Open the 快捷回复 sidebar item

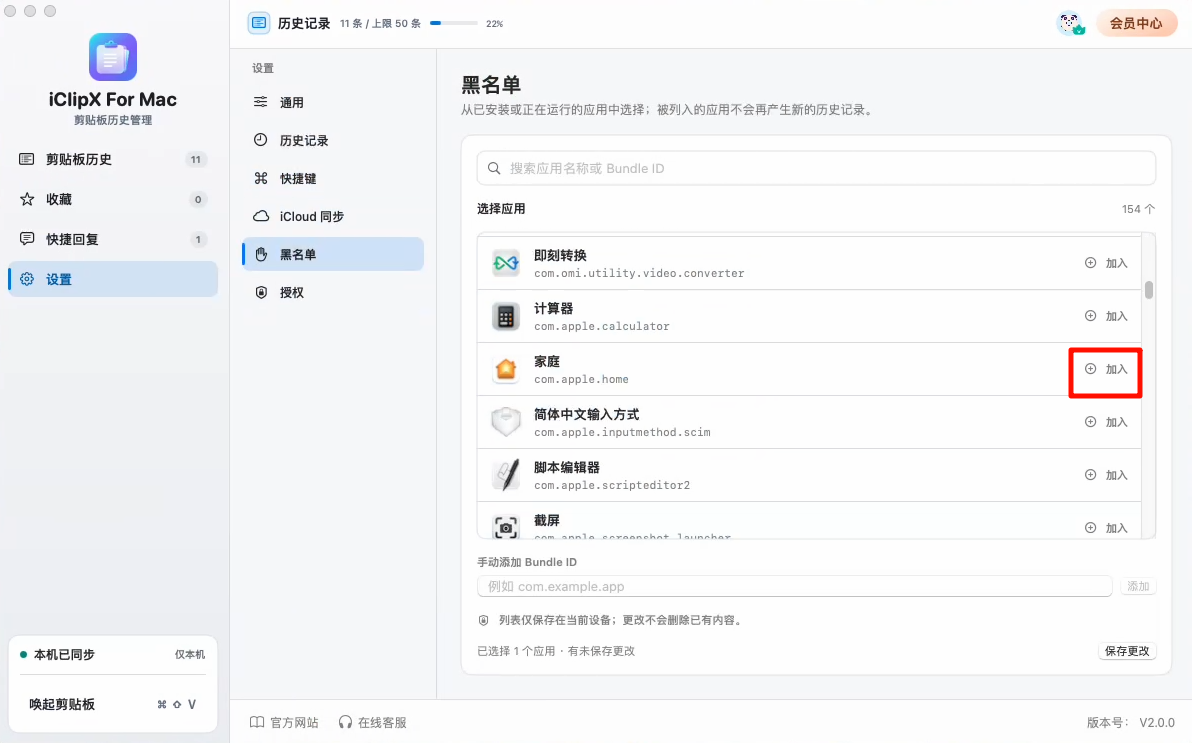113,240
